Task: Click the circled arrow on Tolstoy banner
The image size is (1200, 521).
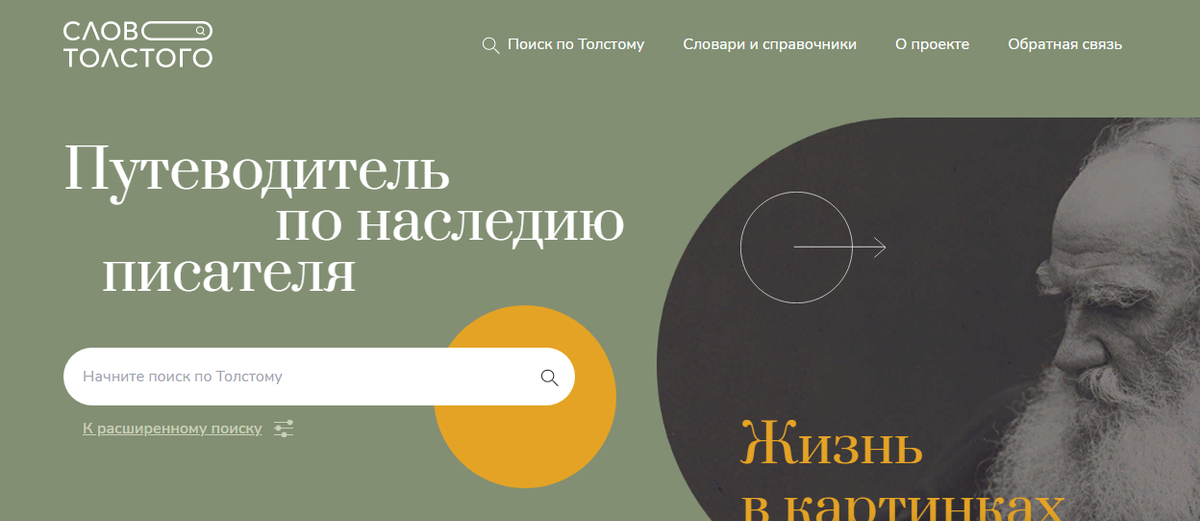Action: tap(812, 246)
